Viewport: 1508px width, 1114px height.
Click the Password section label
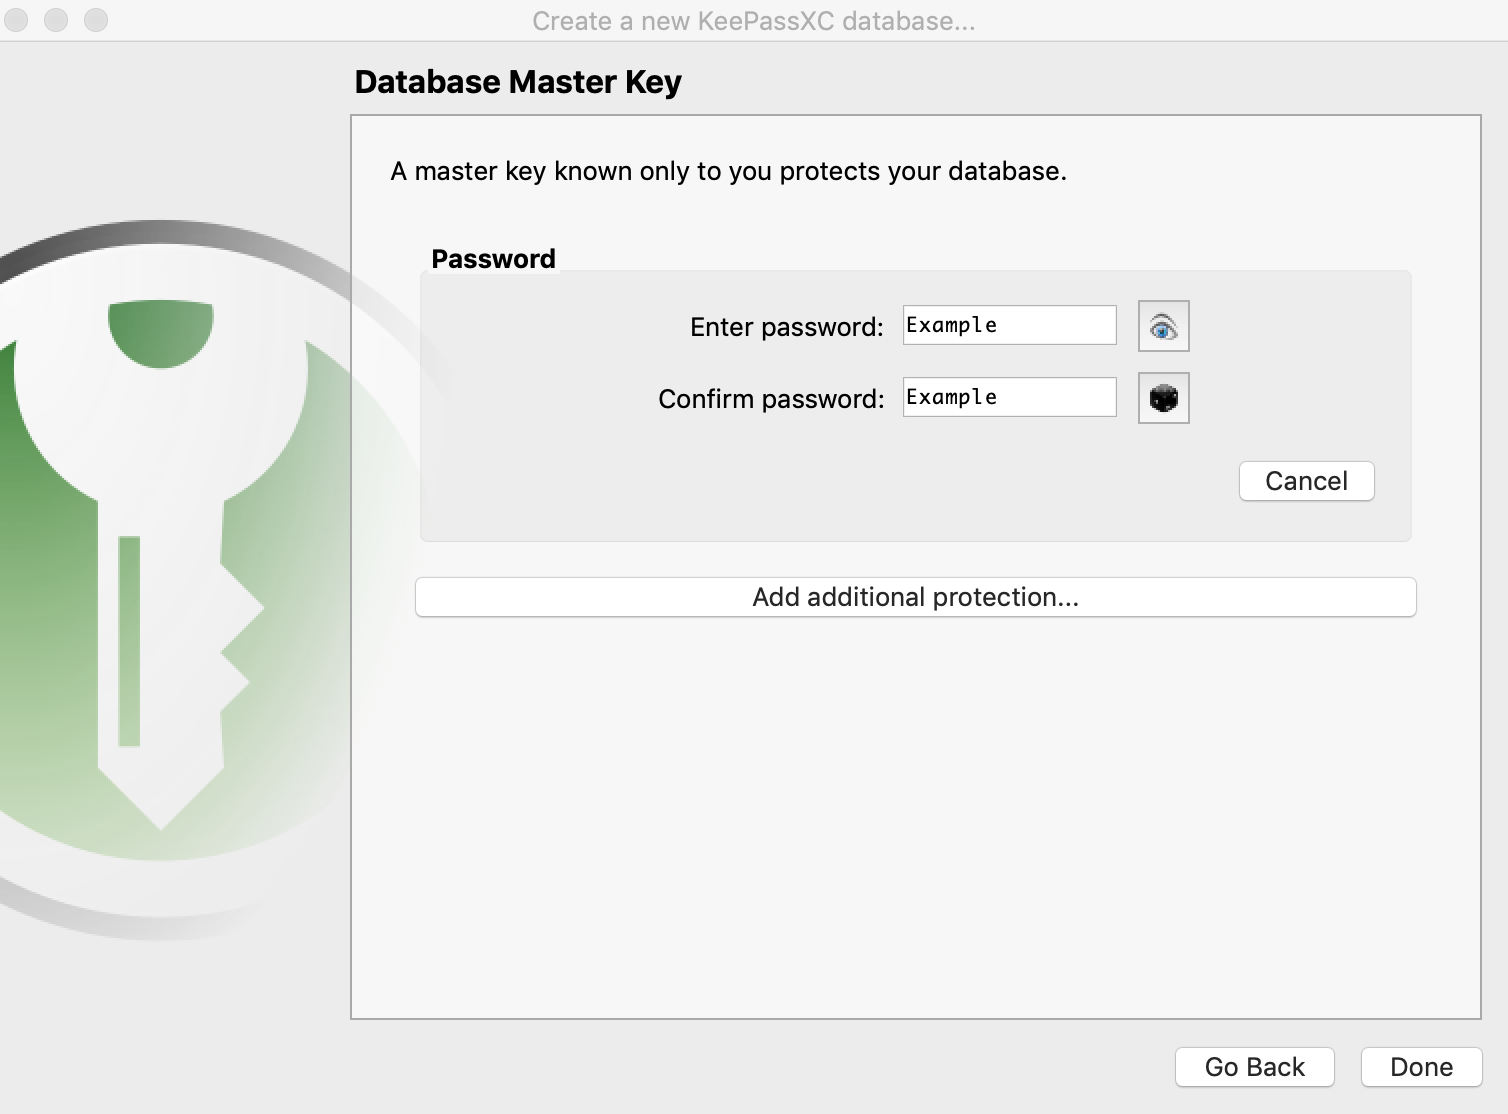click(493, 258)
